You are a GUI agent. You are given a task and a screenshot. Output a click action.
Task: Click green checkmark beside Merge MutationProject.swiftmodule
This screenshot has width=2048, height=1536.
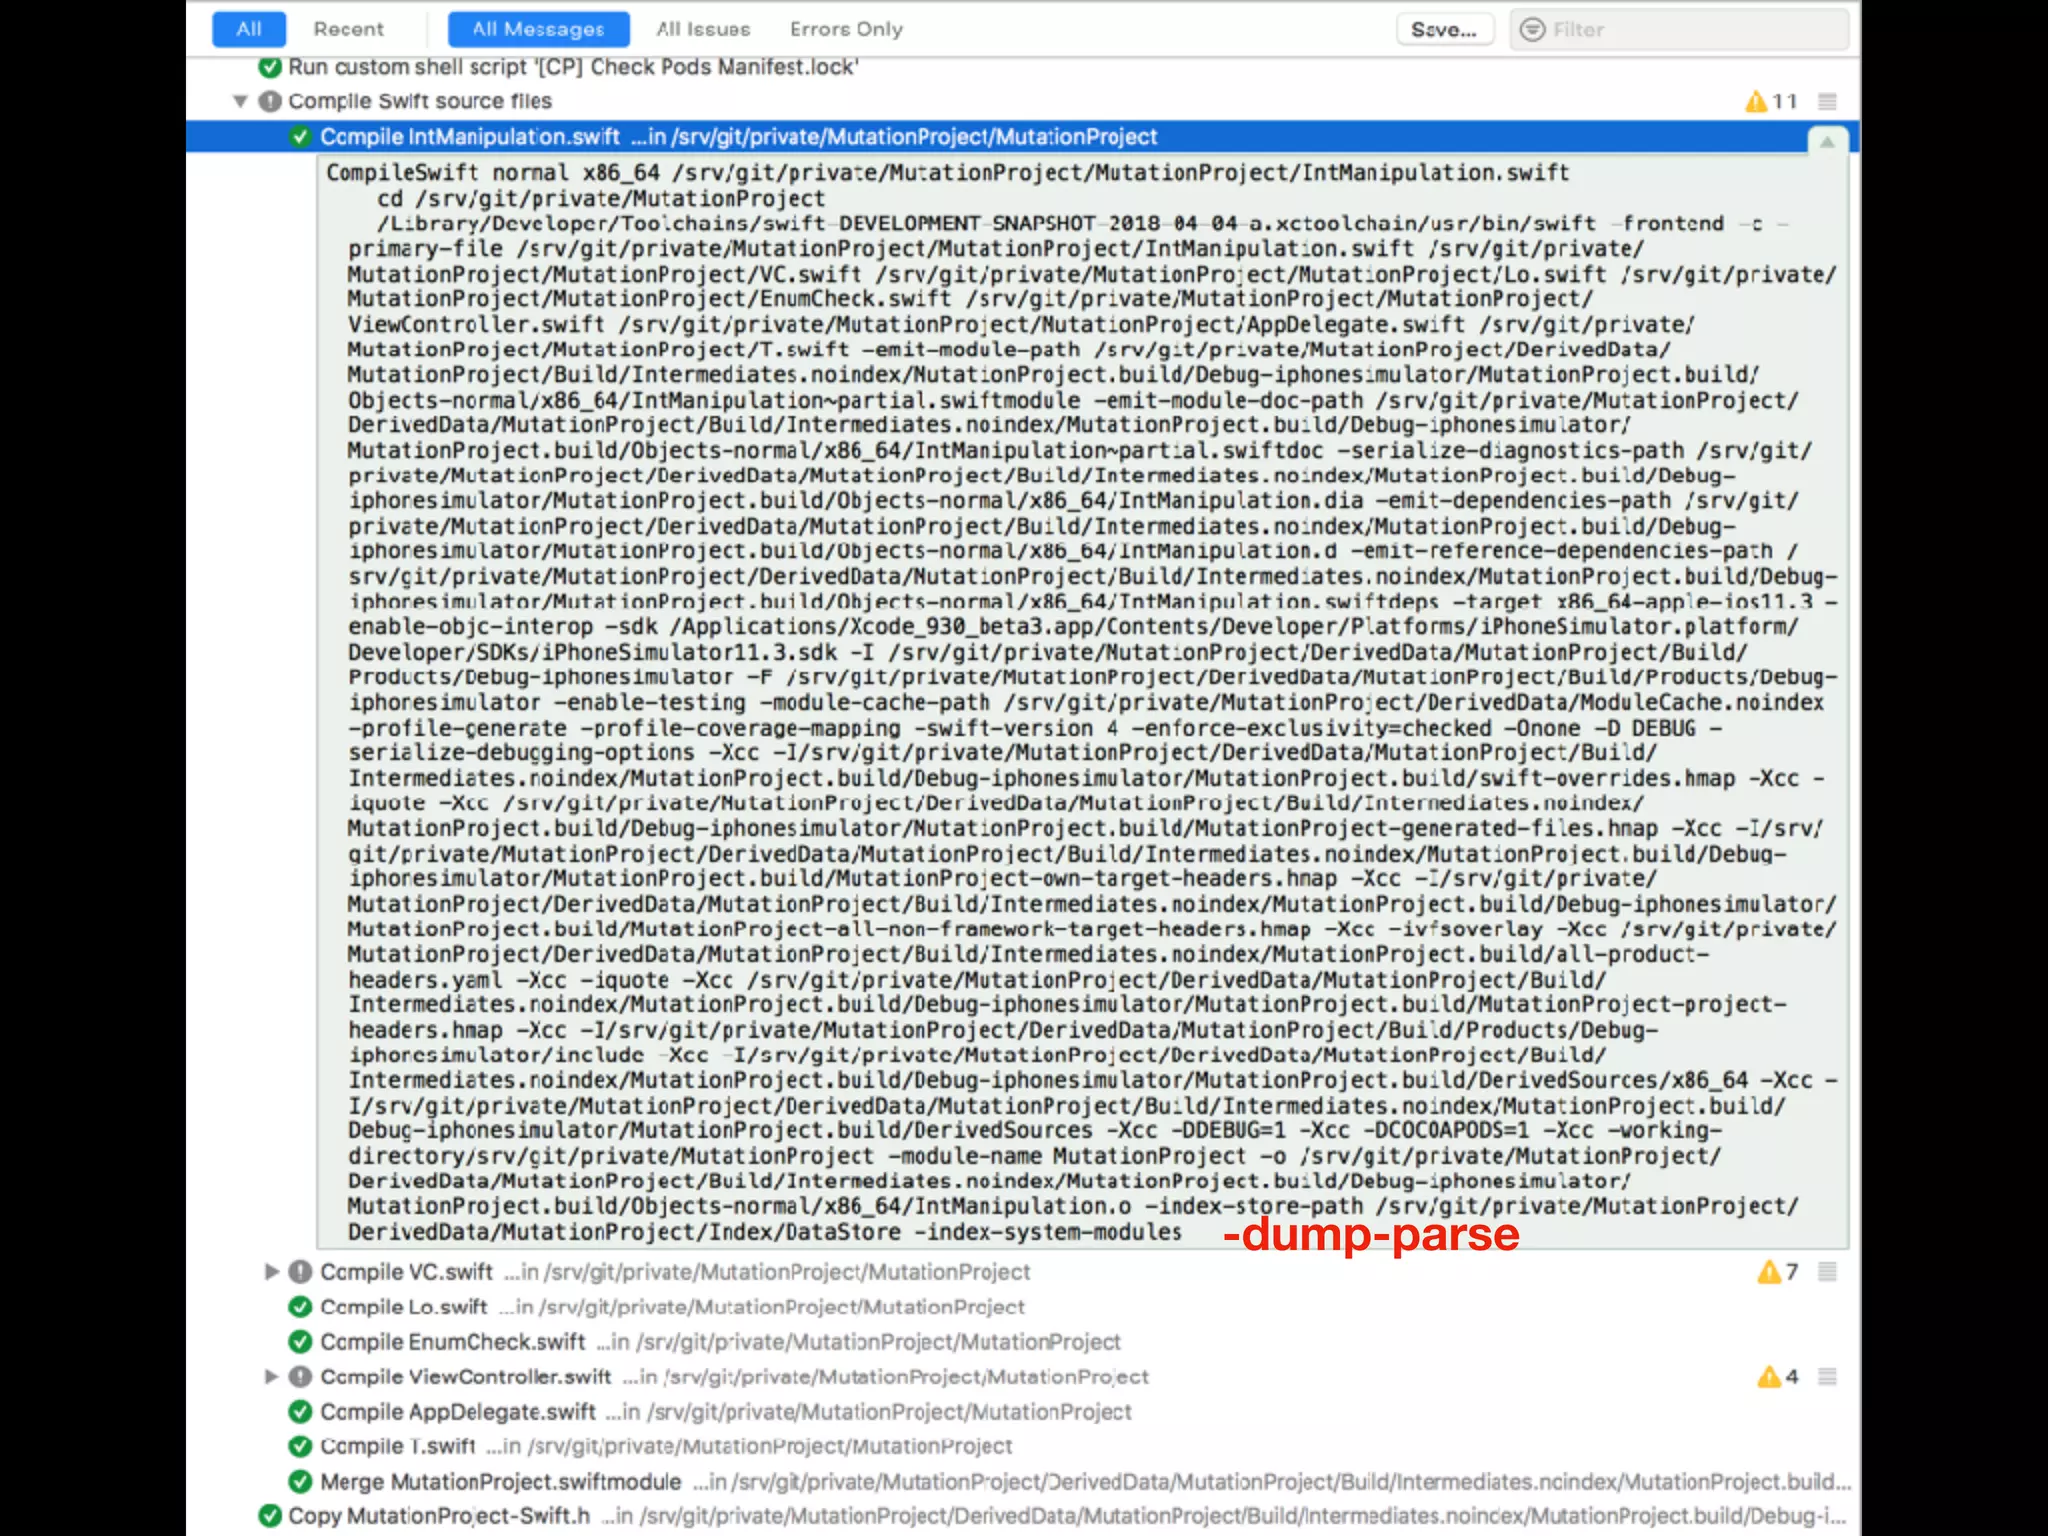(x=299, y=1481)
